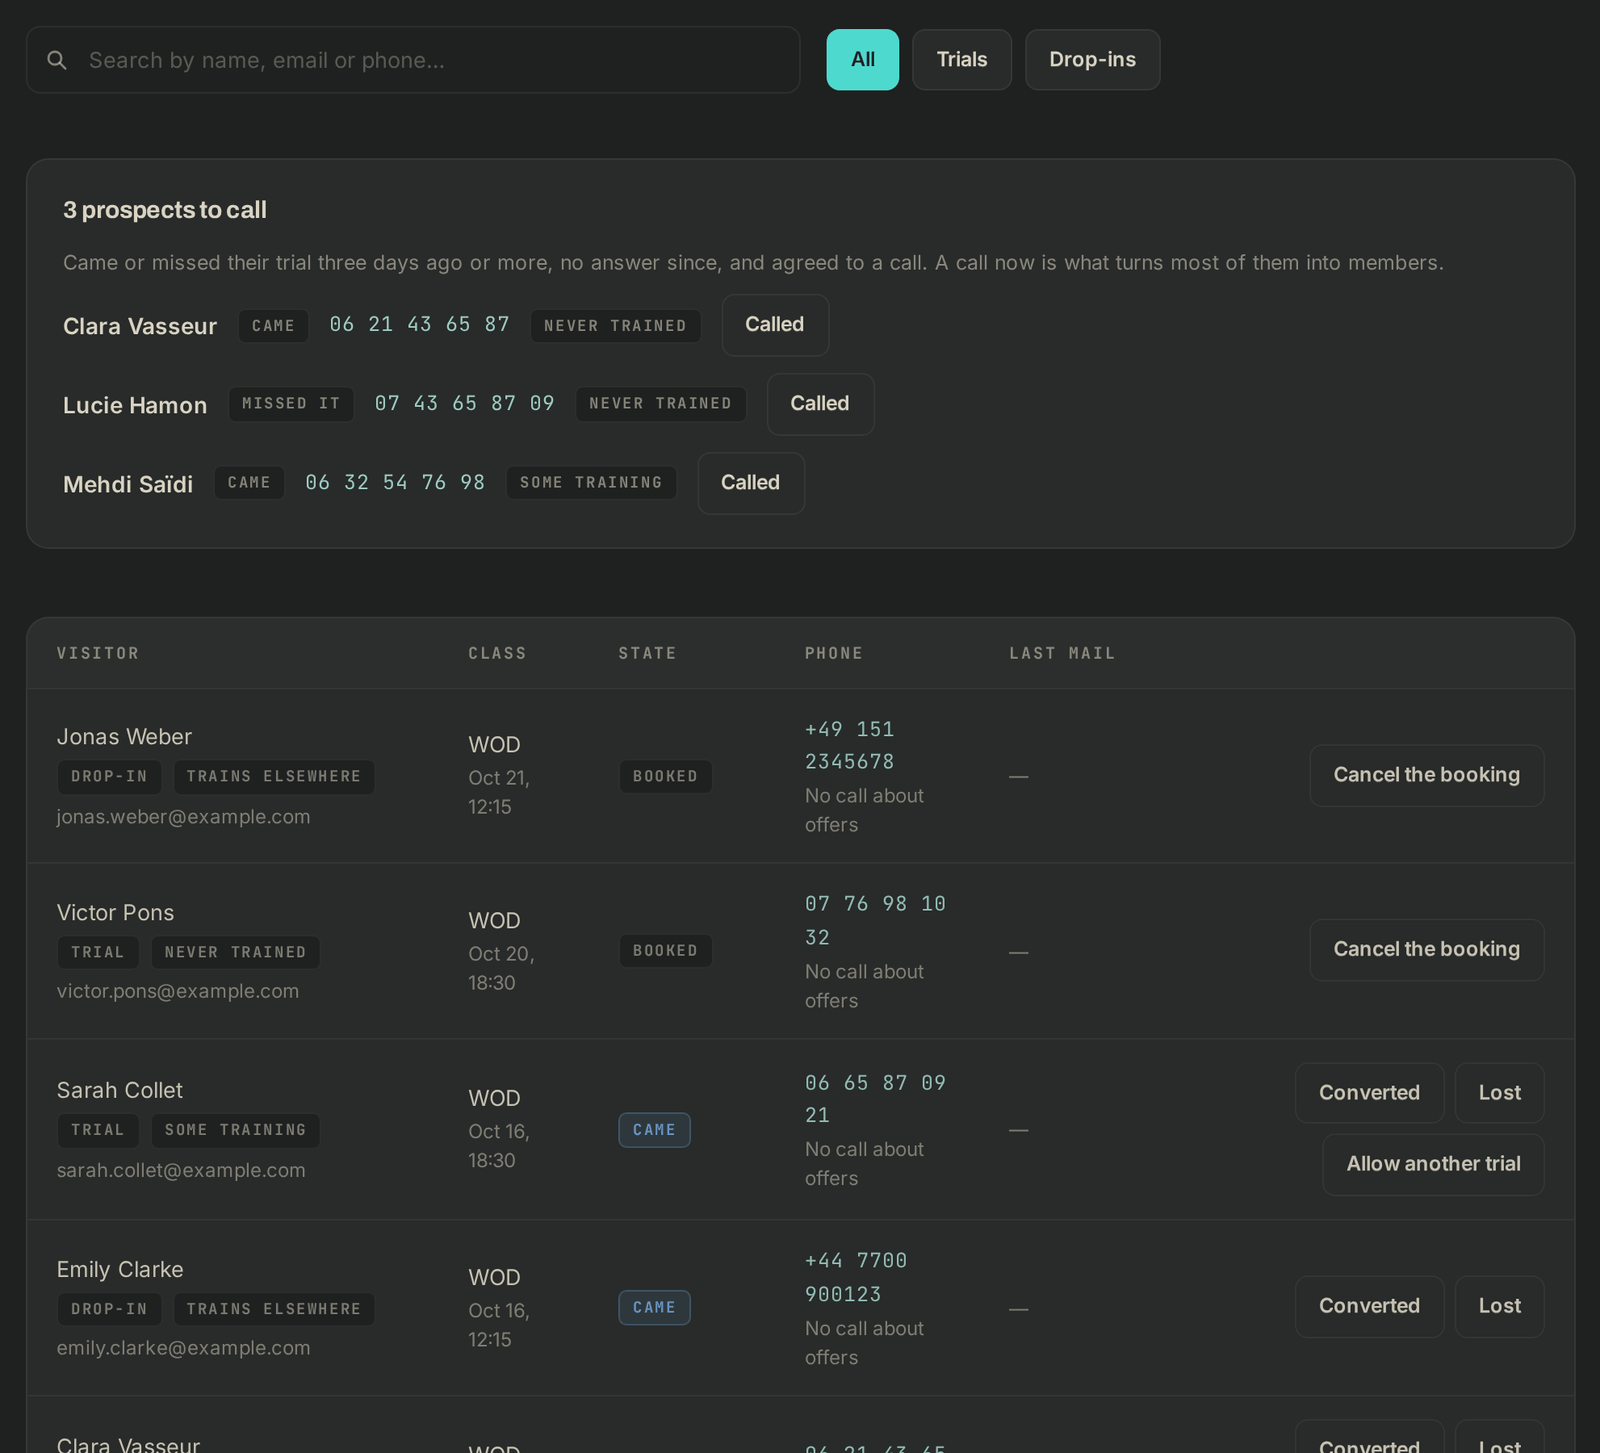Mark Clara Vasseur as Called

click(x=775, y=325)
